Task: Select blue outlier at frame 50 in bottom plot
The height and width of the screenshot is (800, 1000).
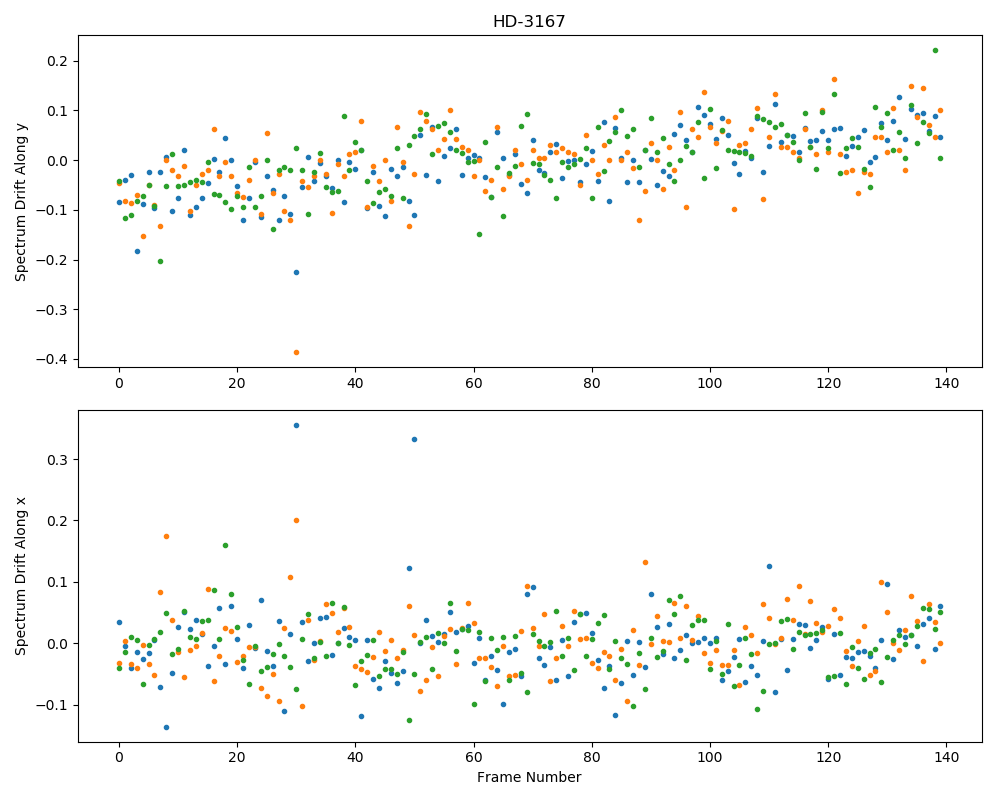Action: point(415,440)
